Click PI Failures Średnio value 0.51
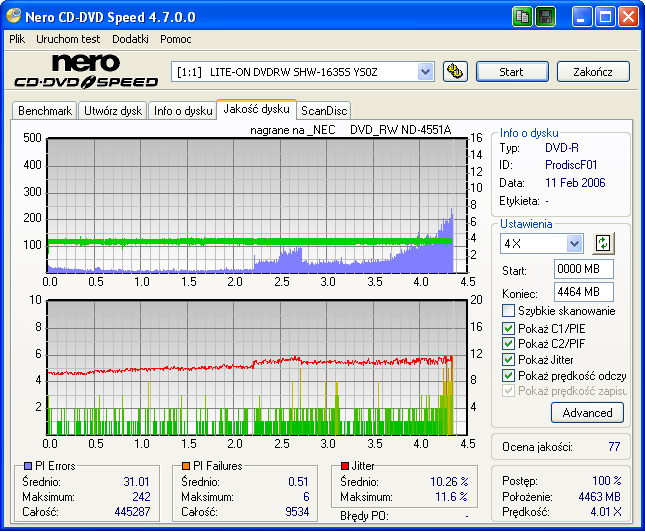This screenshot has height=531, width=645. coord(298,481)
